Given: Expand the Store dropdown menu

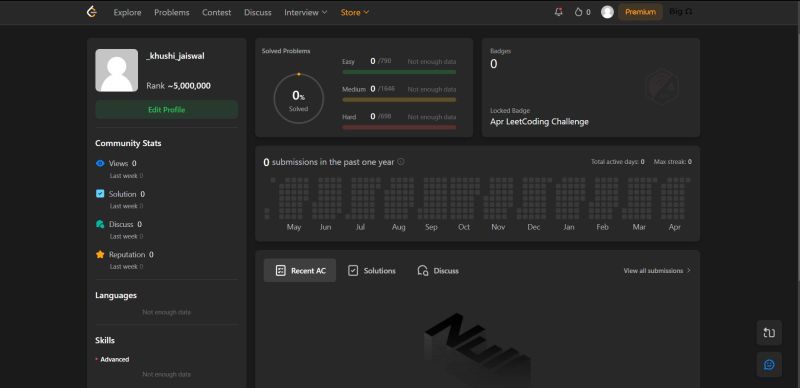Looking at the screenshot, I should click(355, 12).
